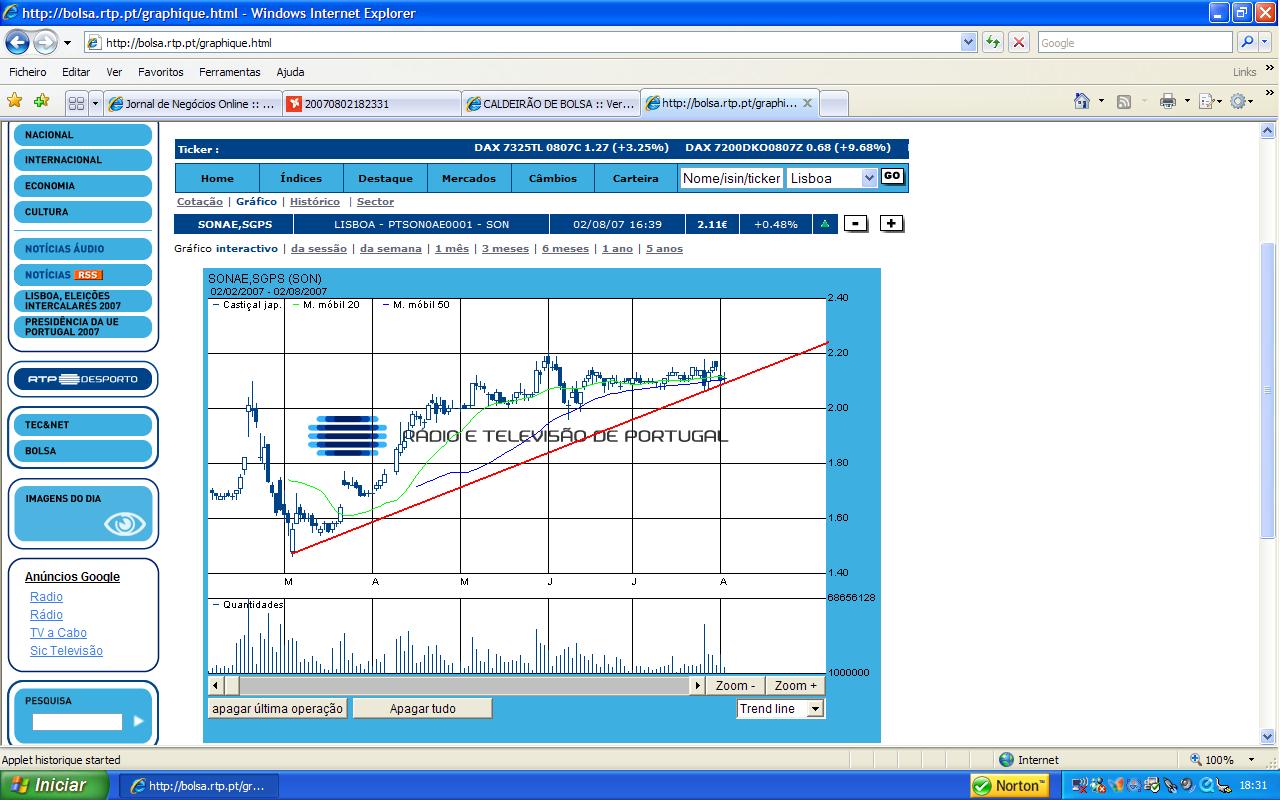Viewport: 1280px width, 800px height.
Task: Expand the print options dropdown arrow
Action: click(1186, 101)
